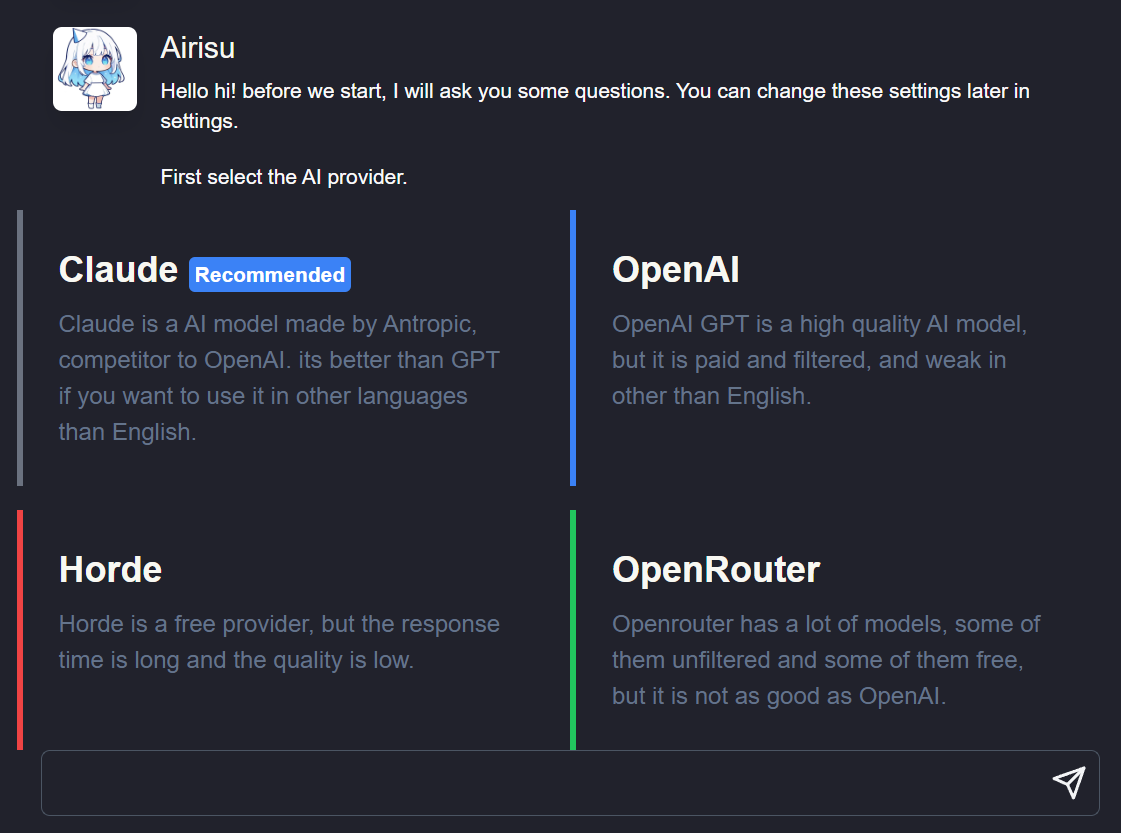Click the green accent bar beside OpenRouter
This screenshot has width=1121, height=833.
(x=573, y=630)
